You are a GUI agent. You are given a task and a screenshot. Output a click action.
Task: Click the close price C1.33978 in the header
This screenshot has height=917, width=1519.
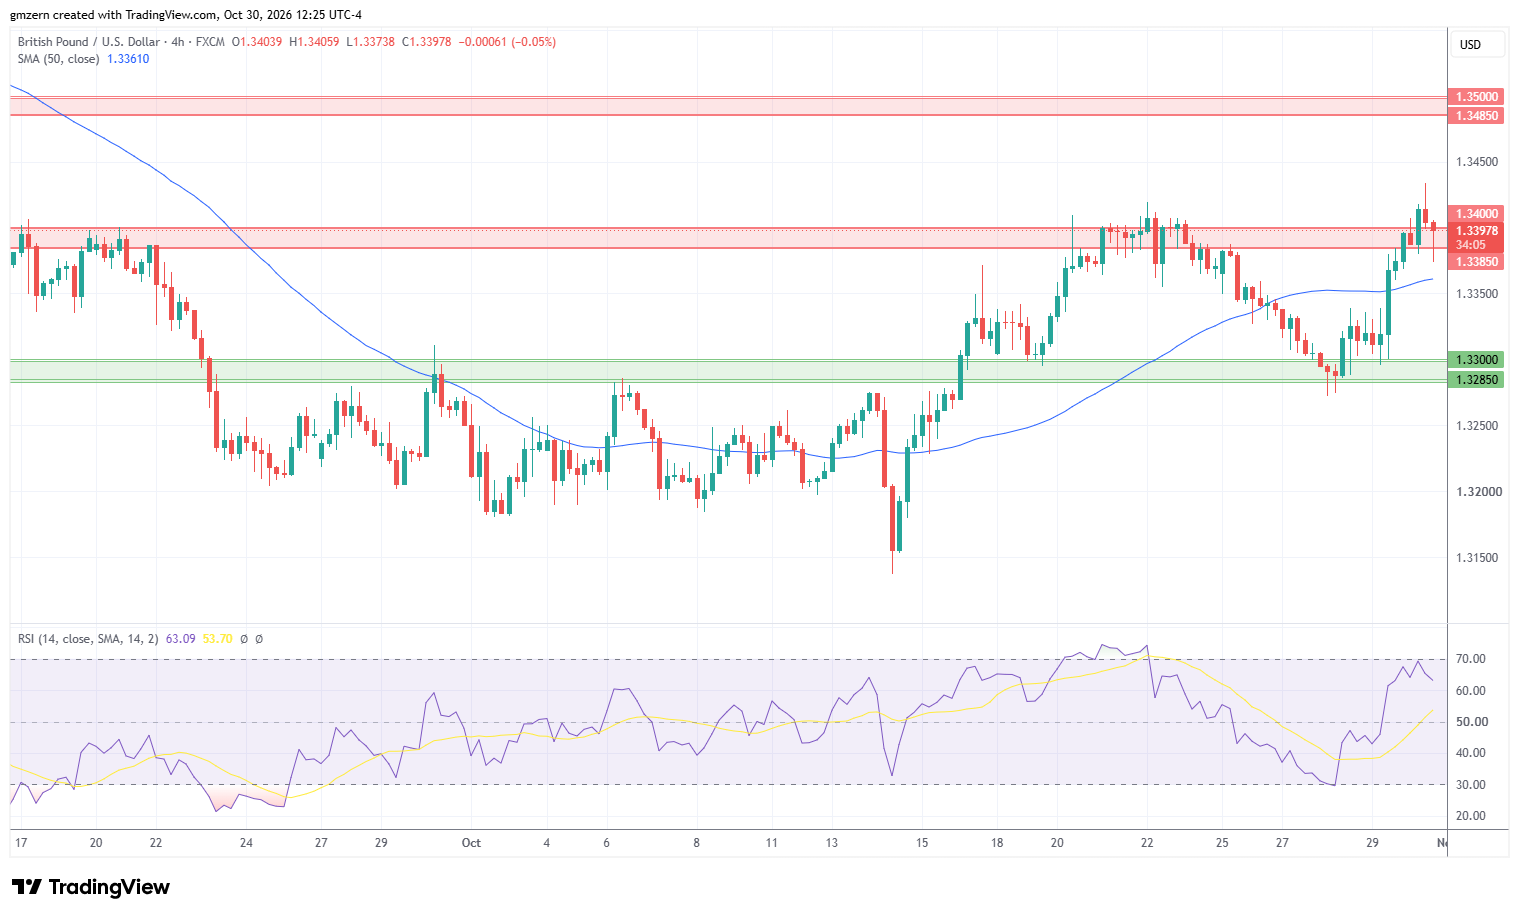point(427,42)
